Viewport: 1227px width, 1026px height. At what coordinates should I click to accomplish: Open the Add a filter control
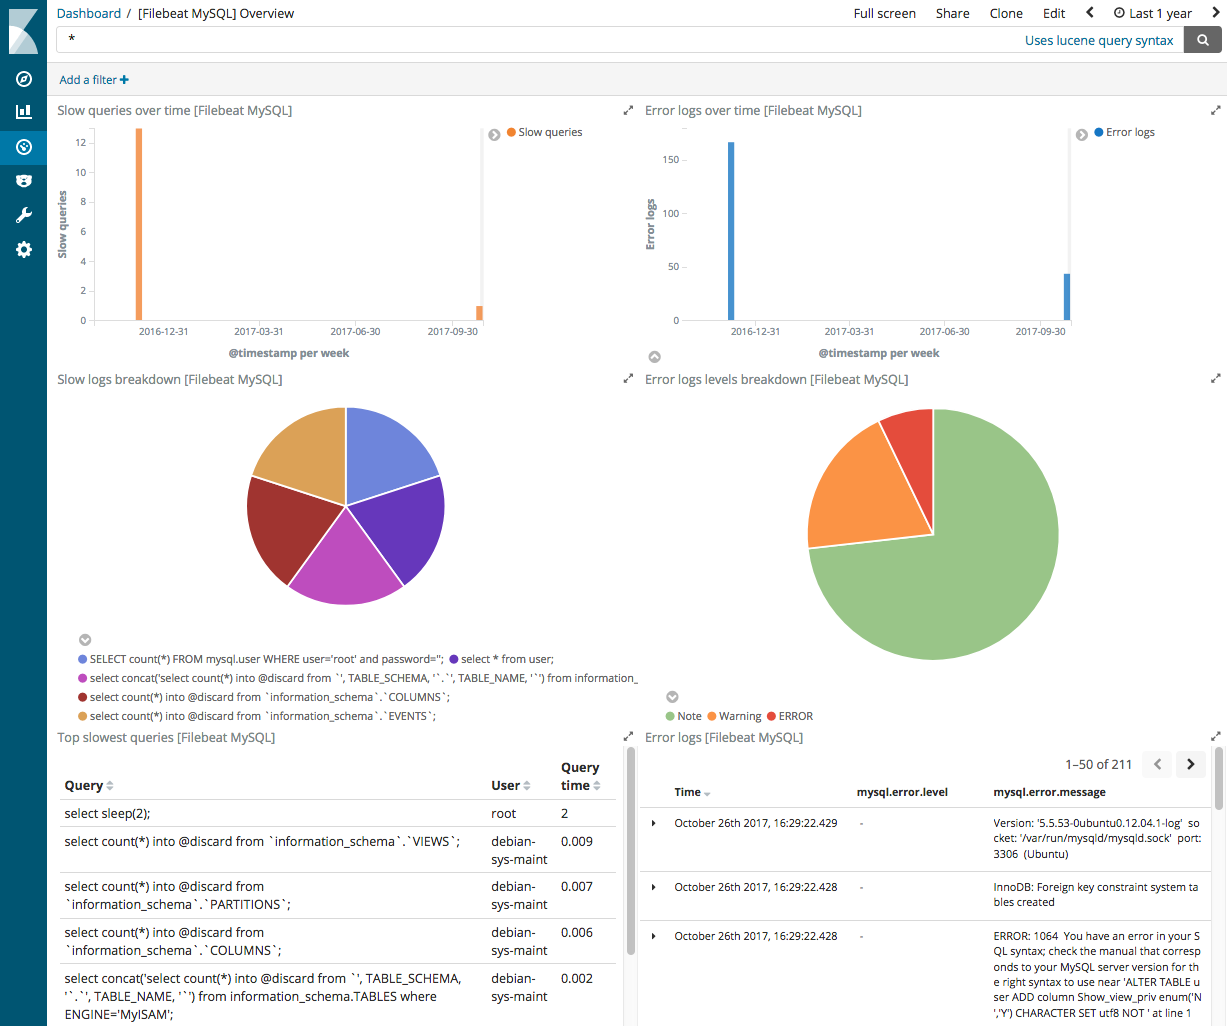93,79
